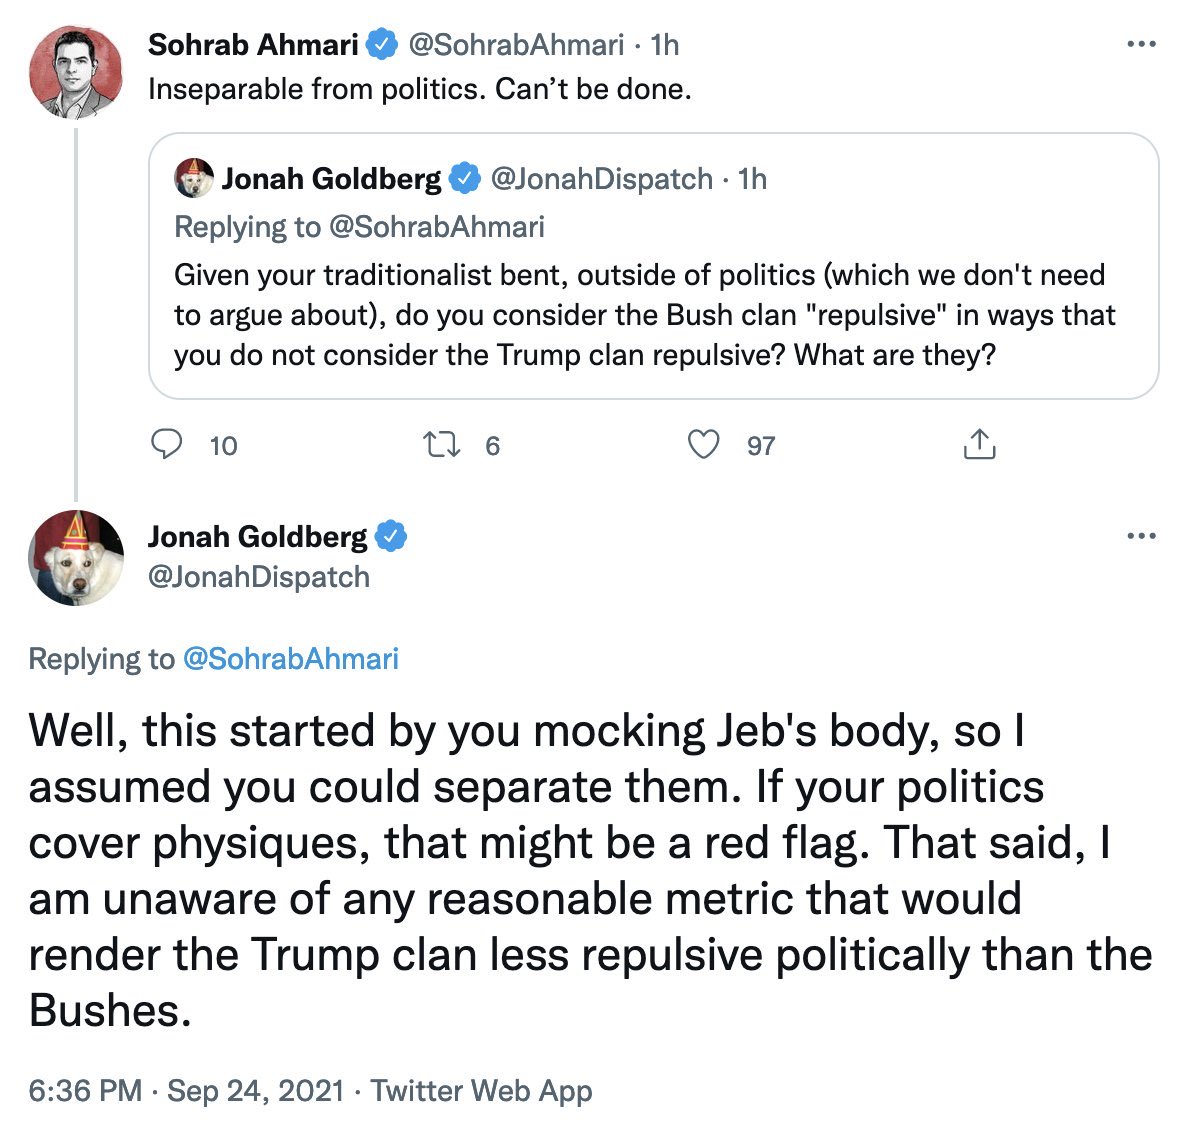The image size is (1184, 1126).
Task: Open Jonah Goldberg's dog avatar in the main tweet
Action: pos(76,558)
